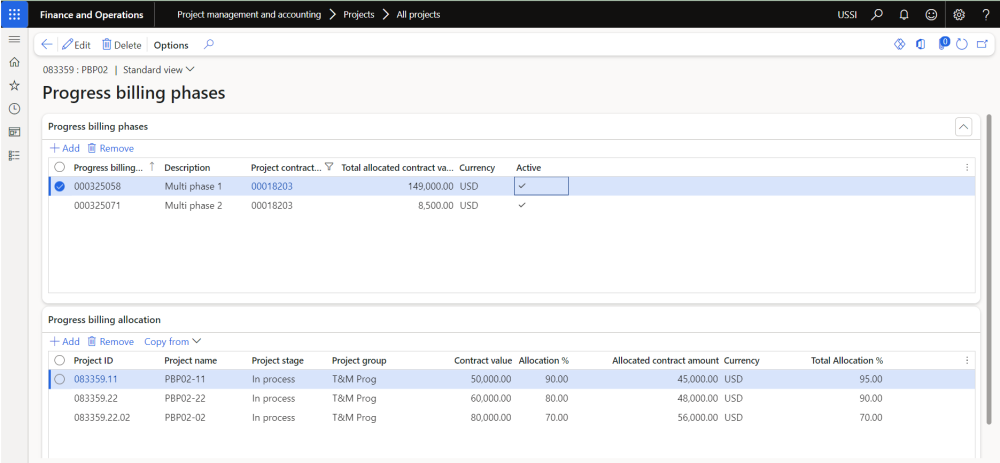Open the settings gear icon
1000x463 pixels.
pyautogui.click(x=958, y=15)
